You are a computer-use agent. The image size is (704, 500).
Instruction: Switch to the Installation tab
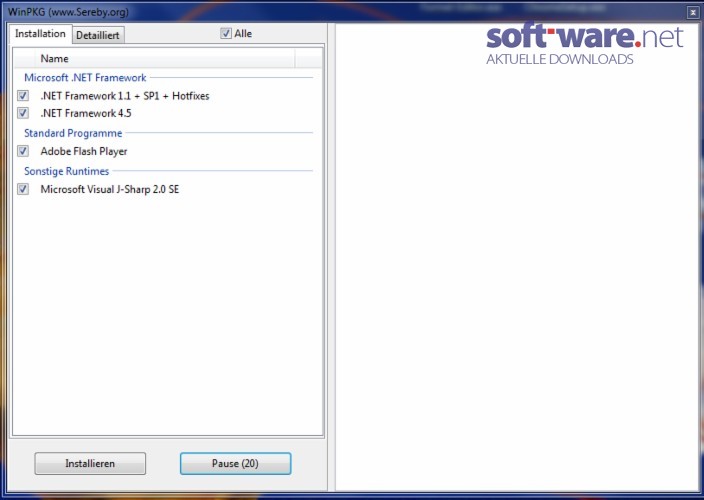40,34
